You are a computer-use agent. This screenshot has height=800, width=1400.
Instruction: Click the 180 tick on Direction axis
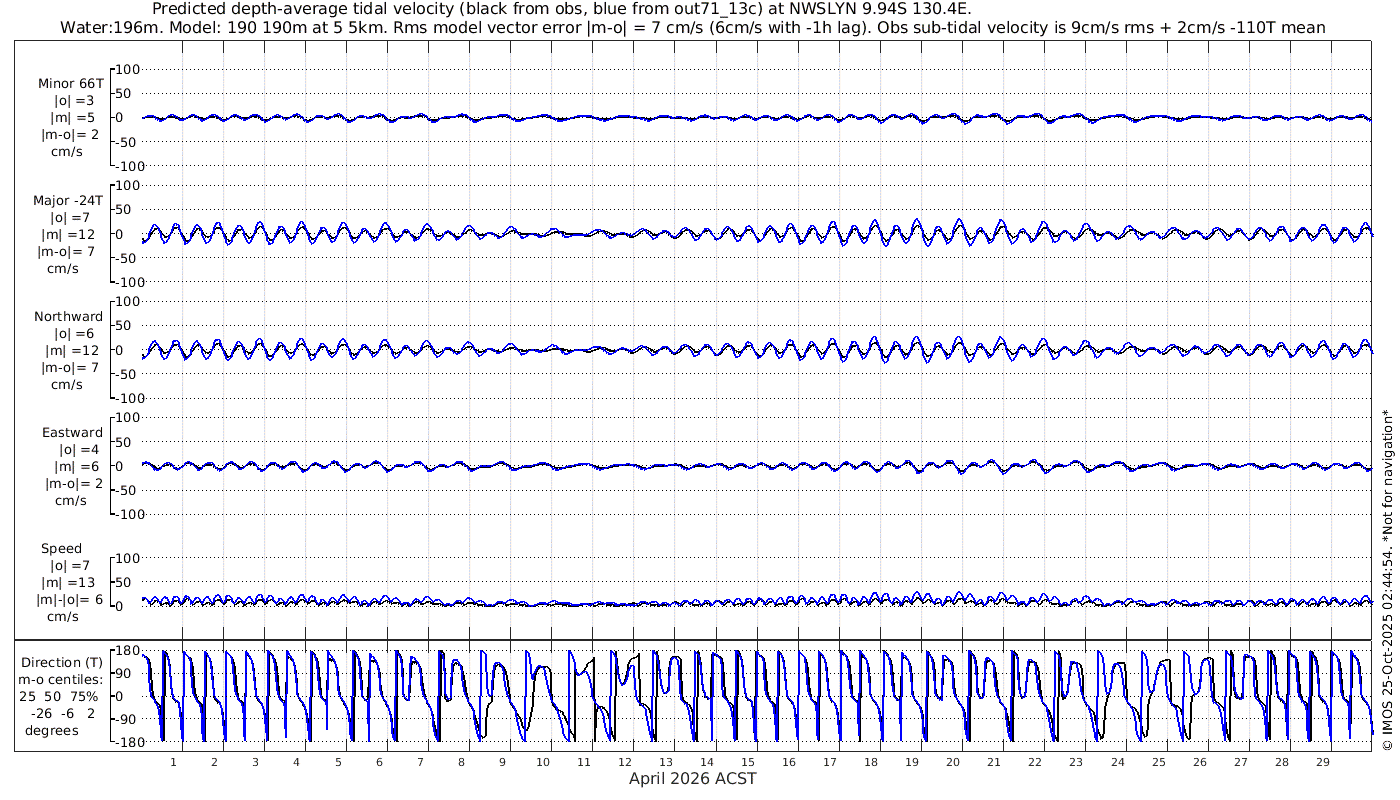point(126,650)
